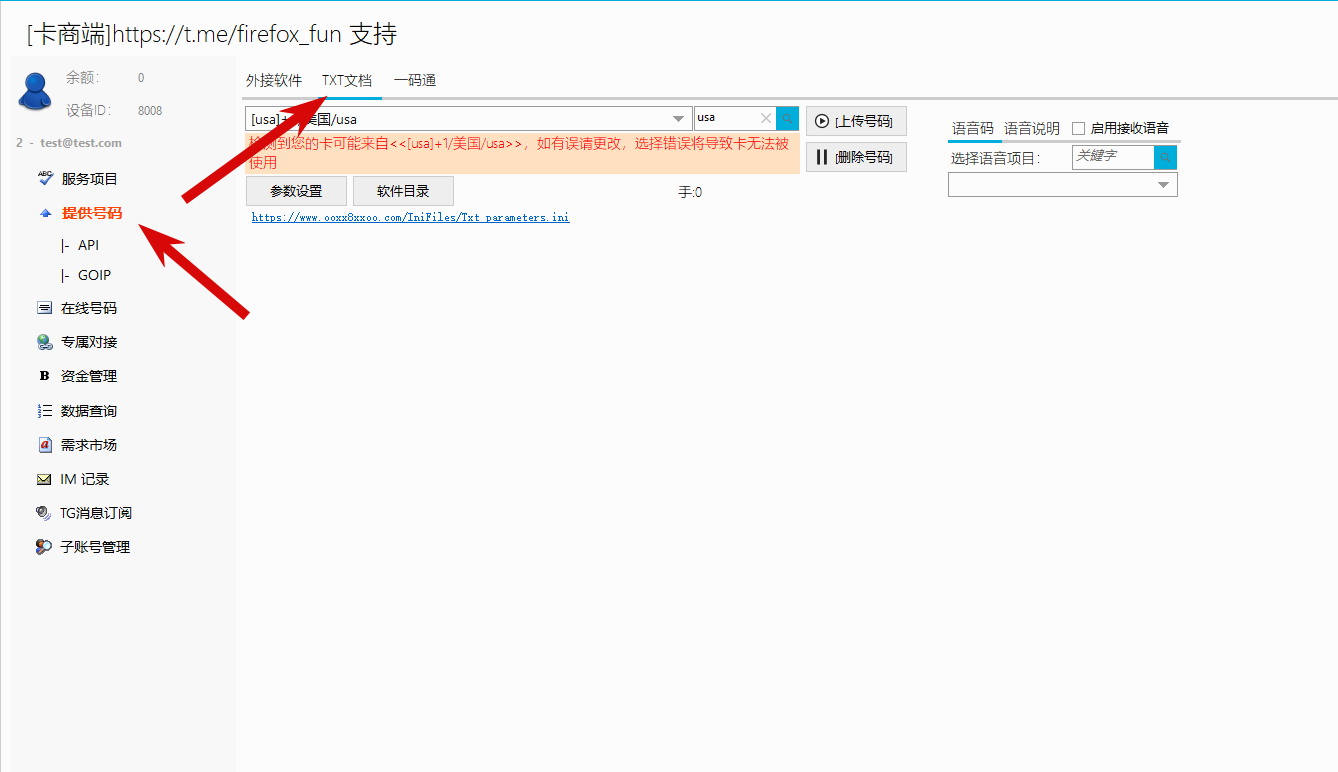Image resolution: width=1338 pixels, height=772 pixels.
Task: Click the orange card-origin warning message
Action: (522, 153)
